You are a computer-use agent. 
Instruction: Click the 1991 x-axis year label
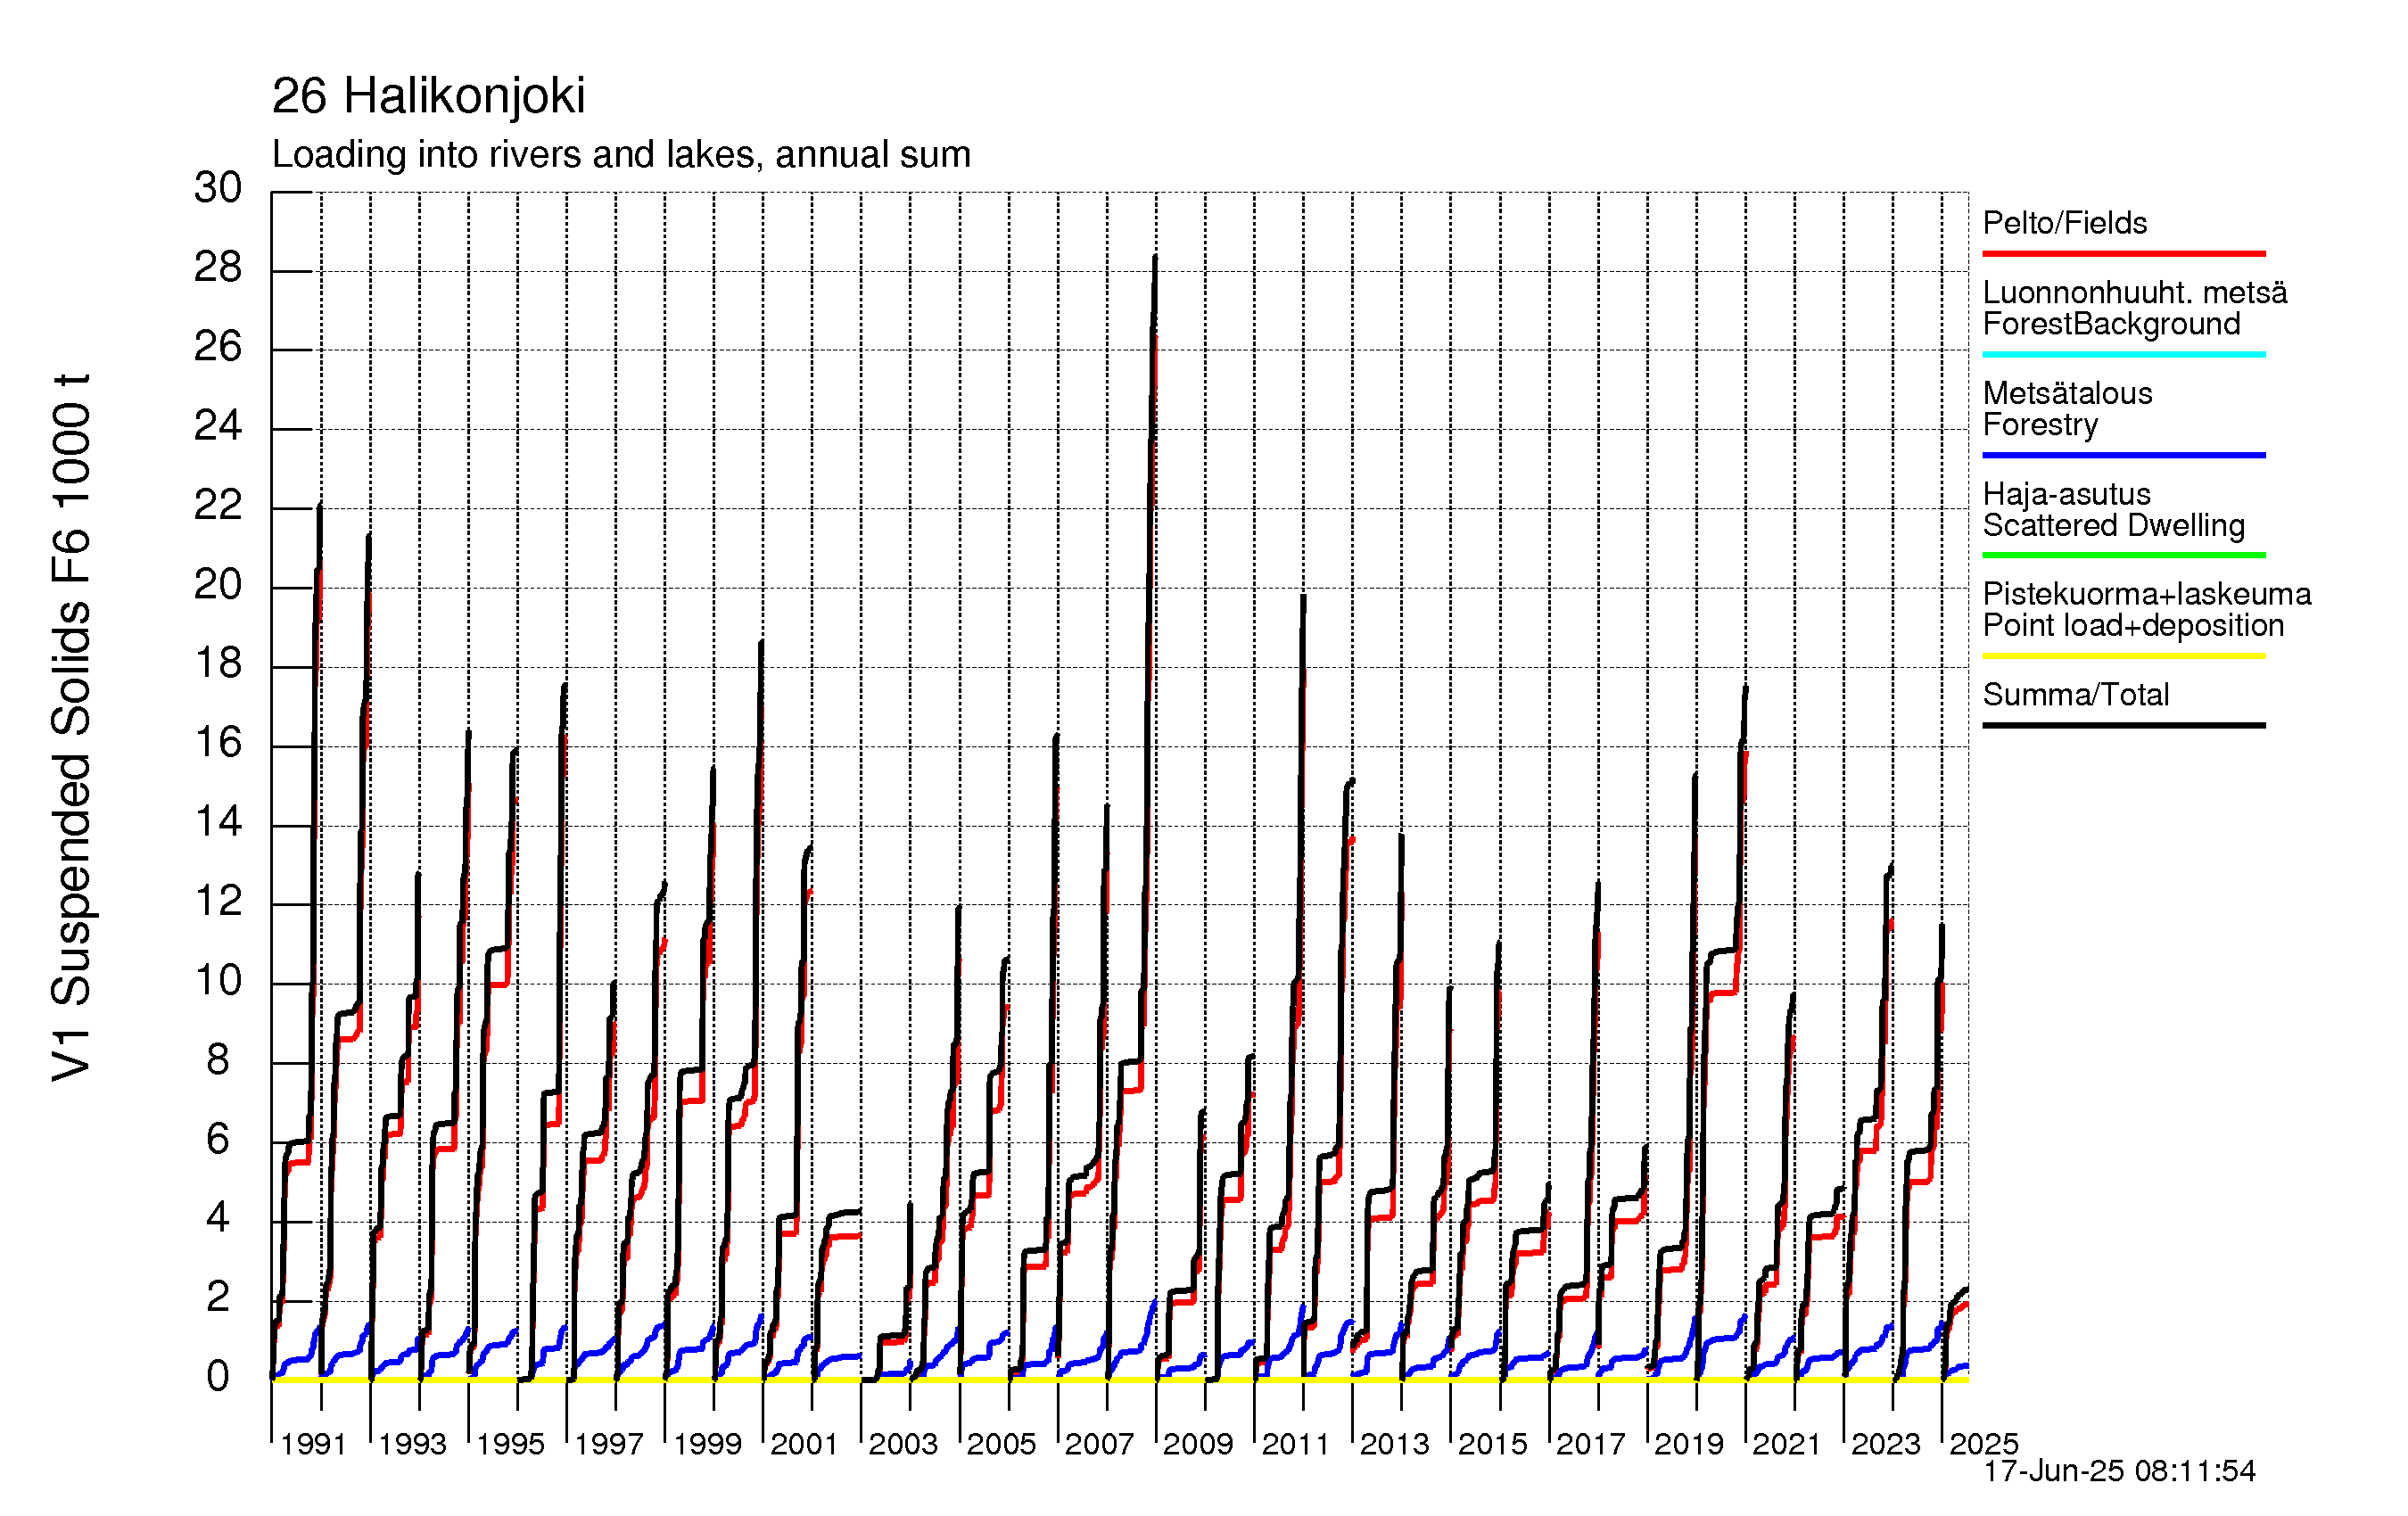313,1444
